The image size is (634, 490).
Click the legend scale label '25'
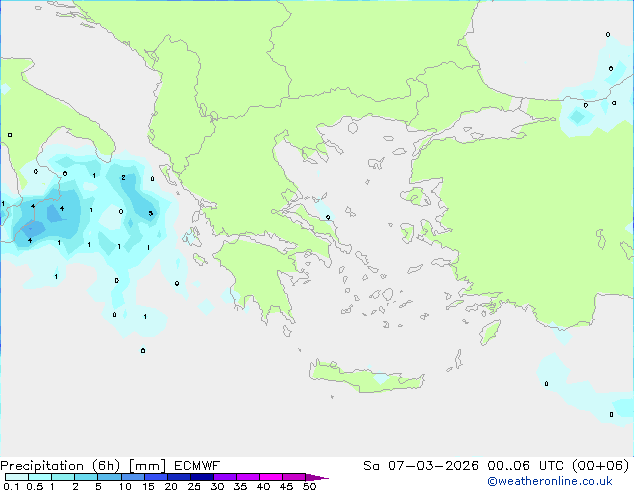pyautogui.click(x=194, y=486)
